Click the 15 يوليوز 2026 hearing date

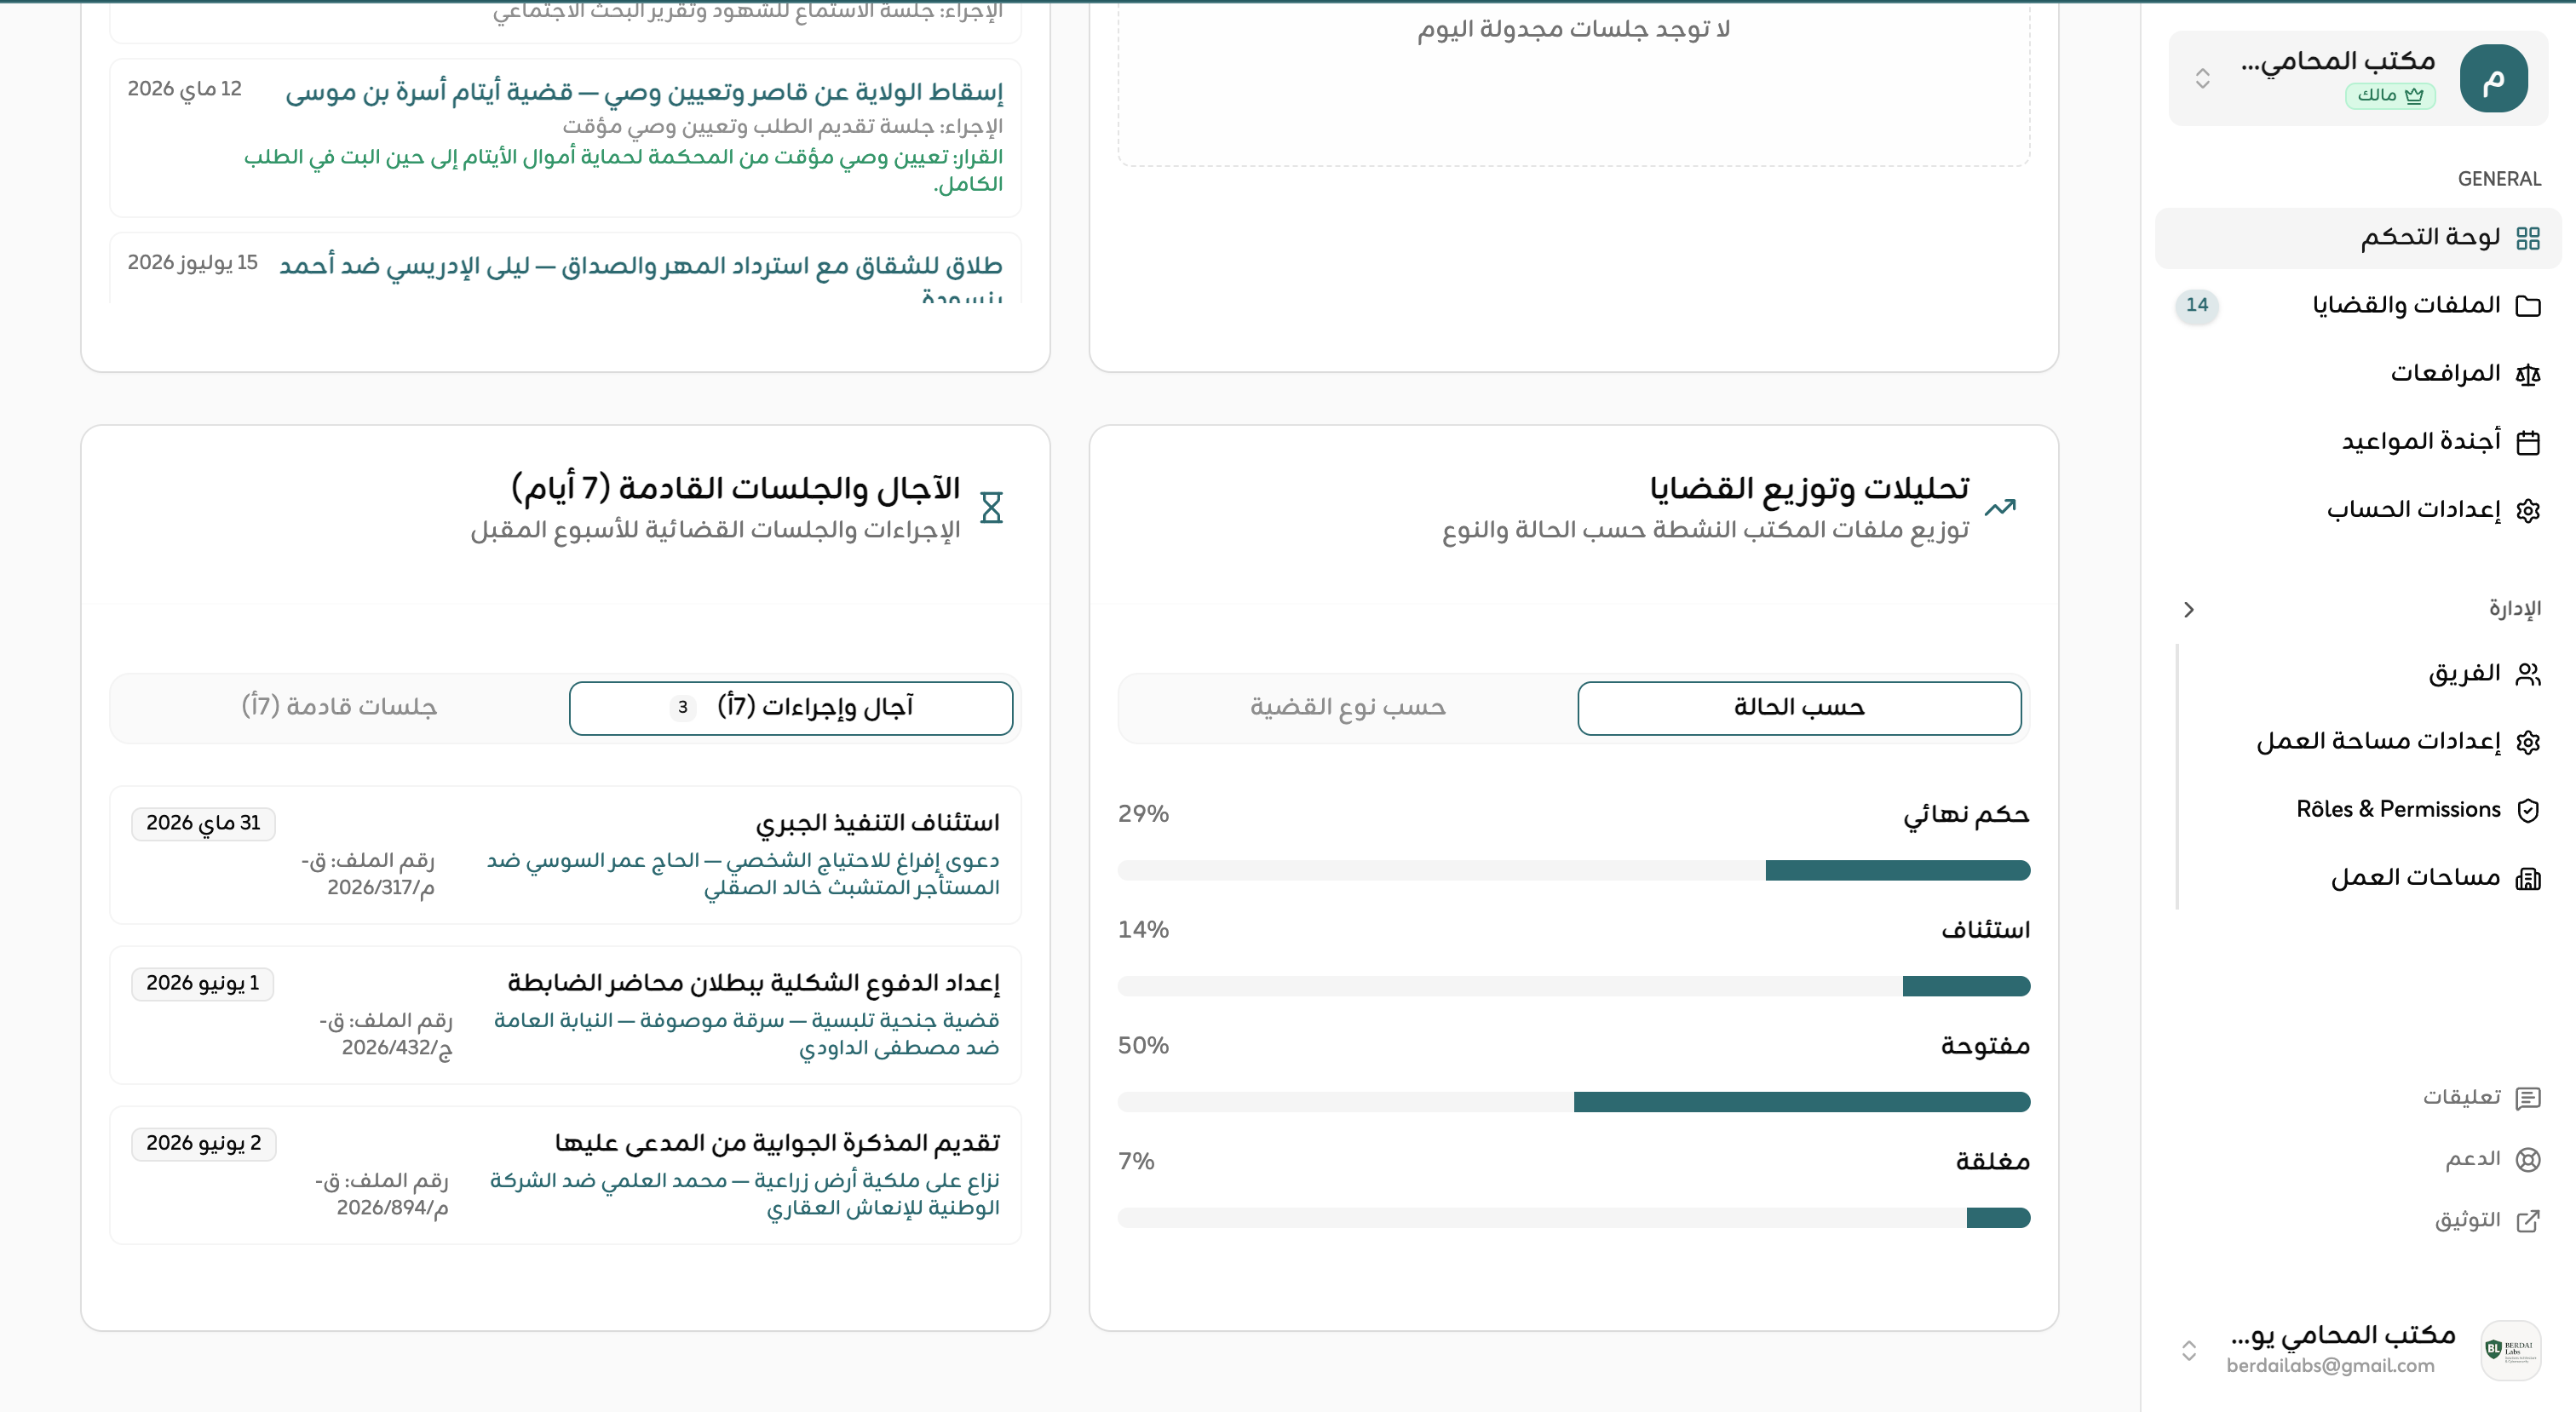193,263
